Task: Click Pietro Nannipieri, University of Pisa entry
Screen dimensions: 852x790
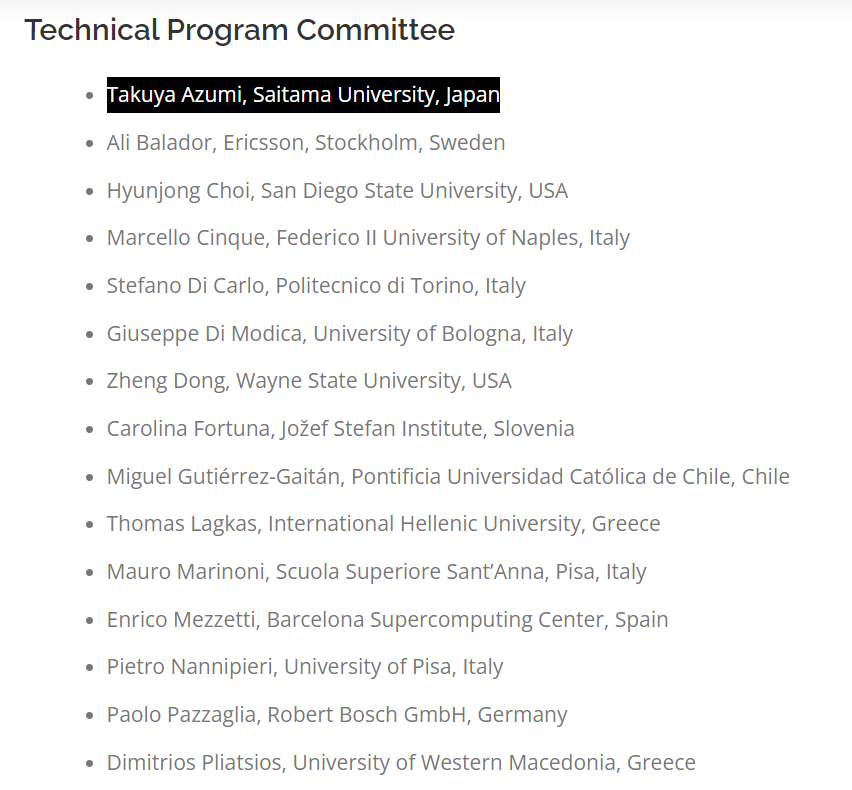Action: [x=305, y=667]
